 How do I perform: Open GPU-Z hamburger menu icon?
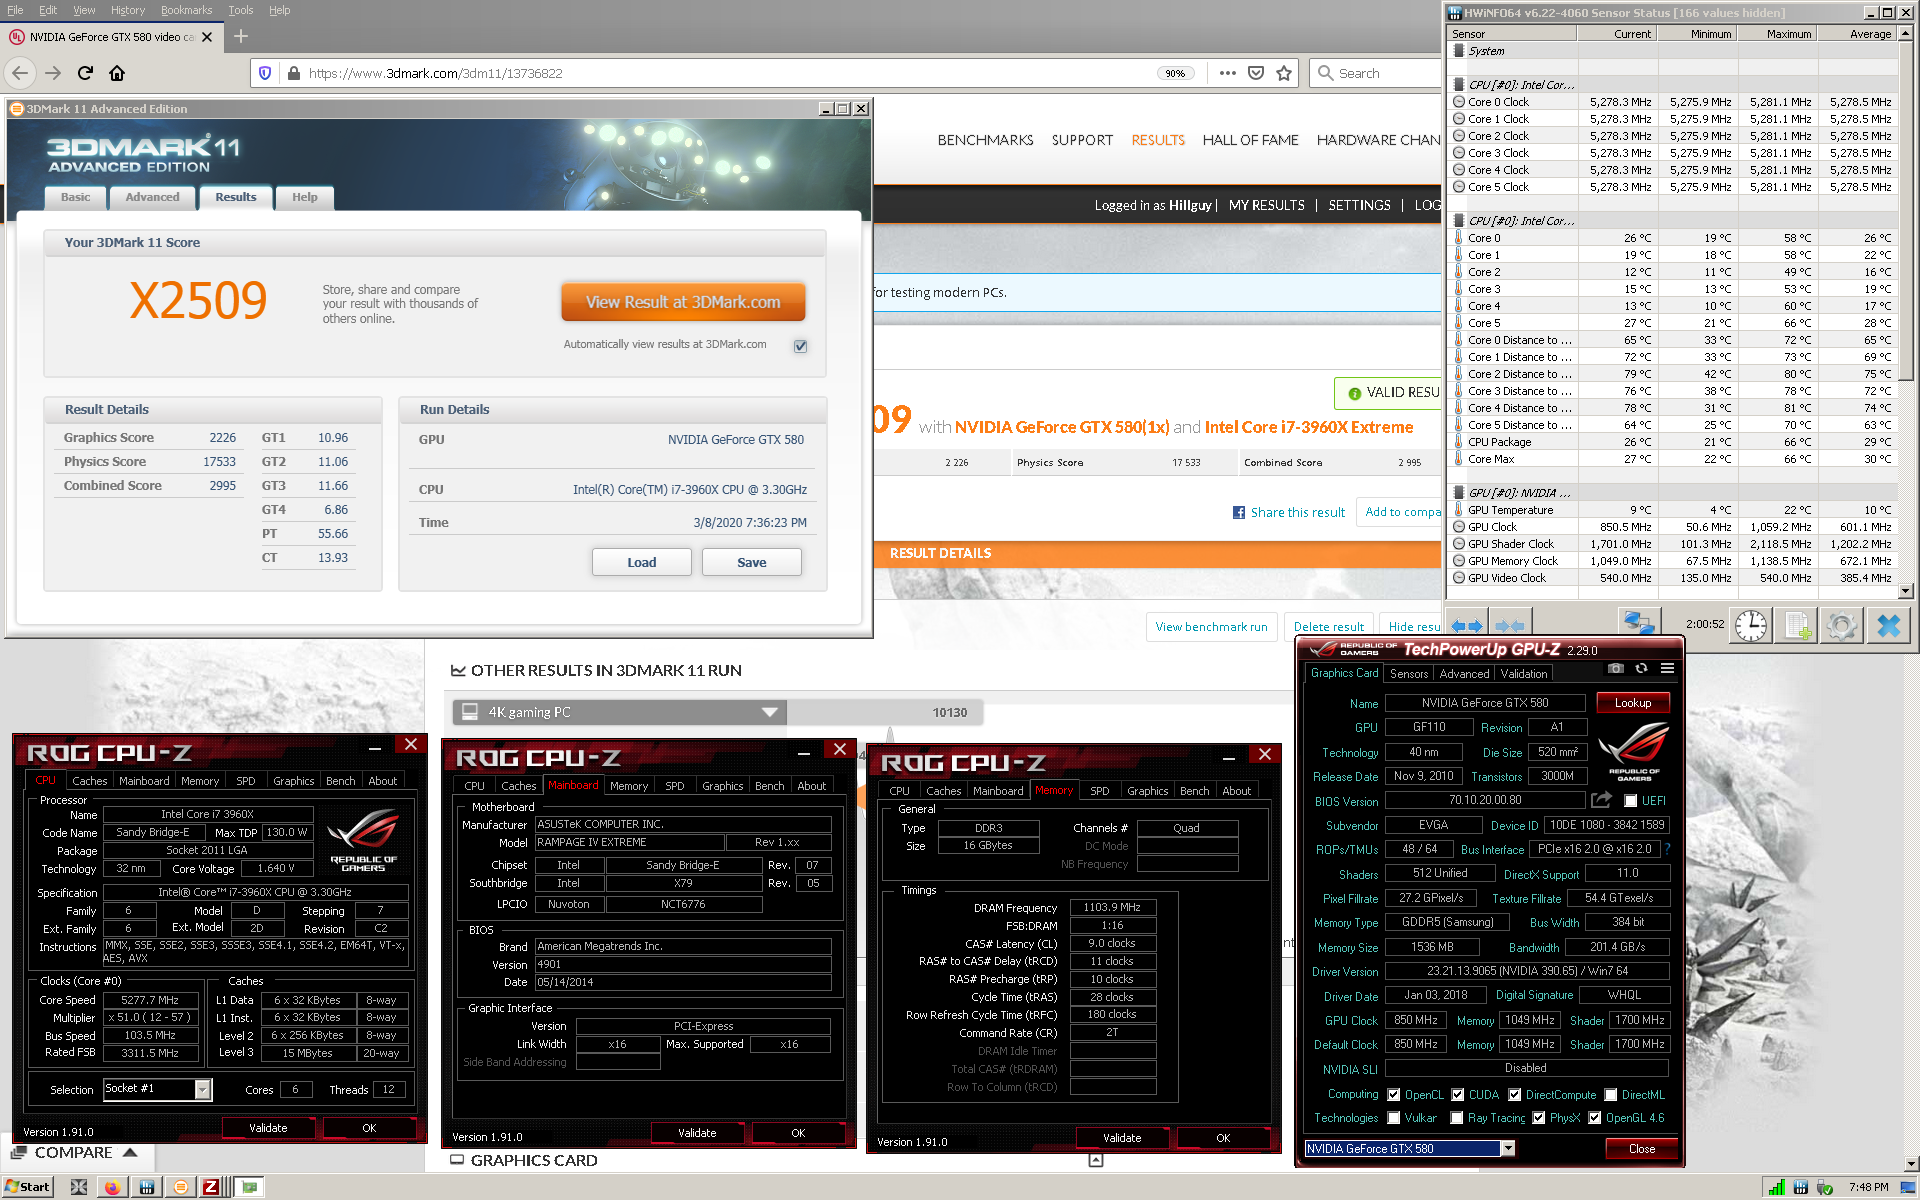[1667, 668]
